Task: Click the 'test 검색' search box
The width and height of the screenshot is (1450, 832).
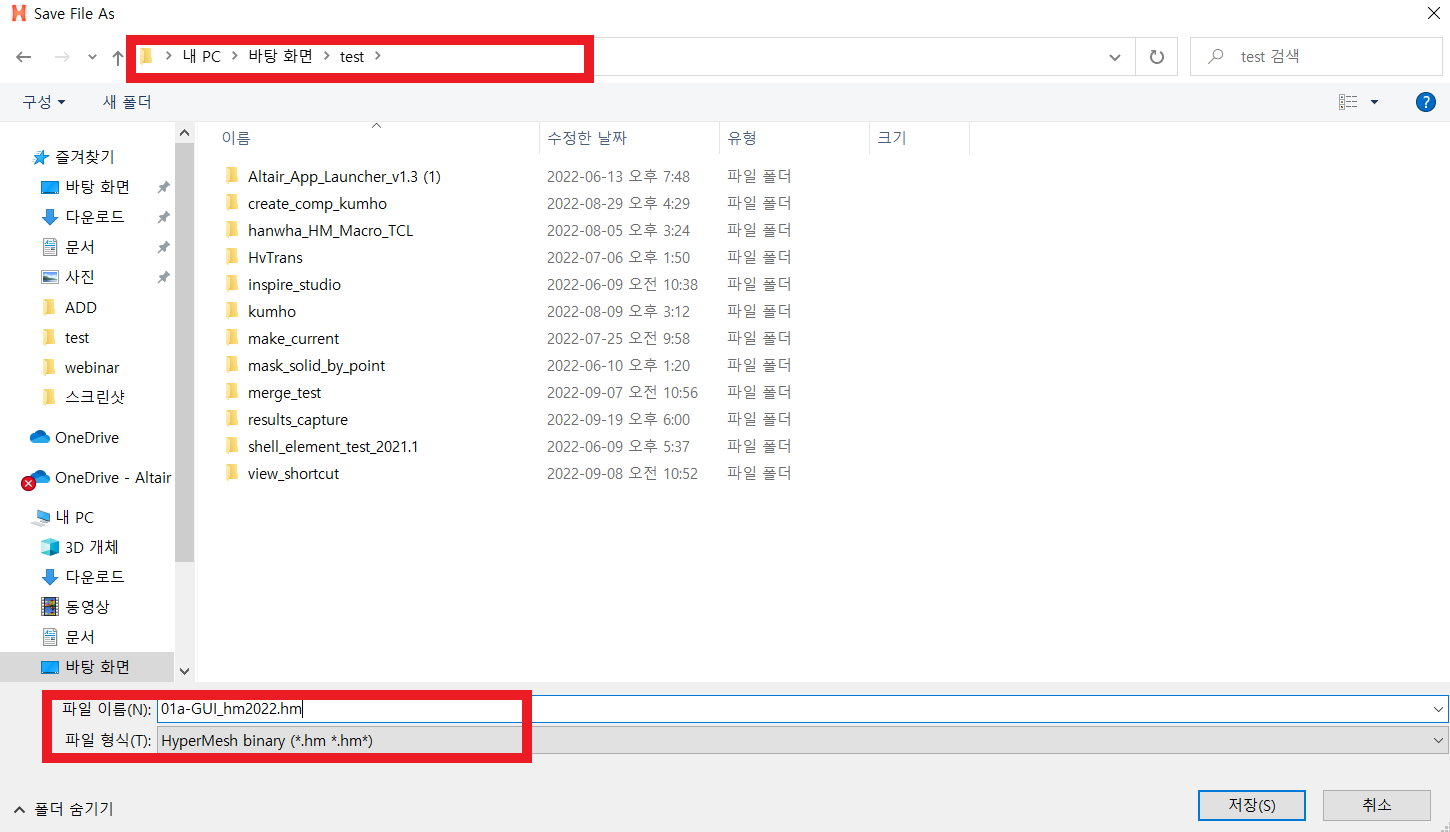Action: coord(1316,57)
